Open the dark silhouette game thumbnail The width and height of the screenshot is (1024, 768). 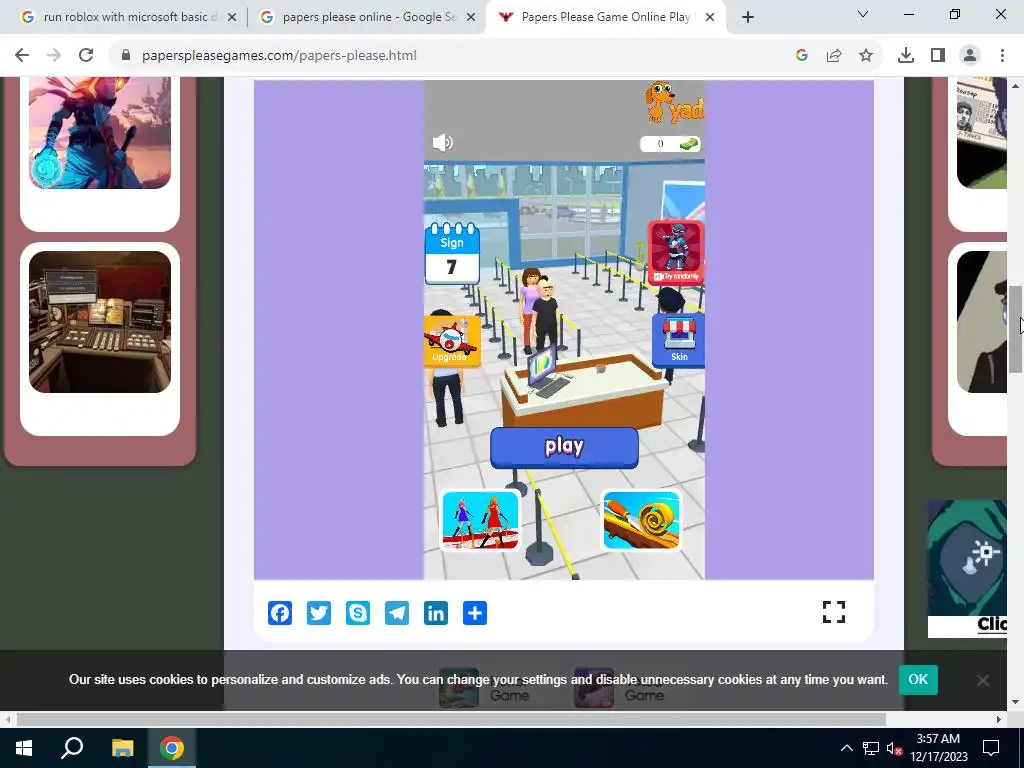982,321
